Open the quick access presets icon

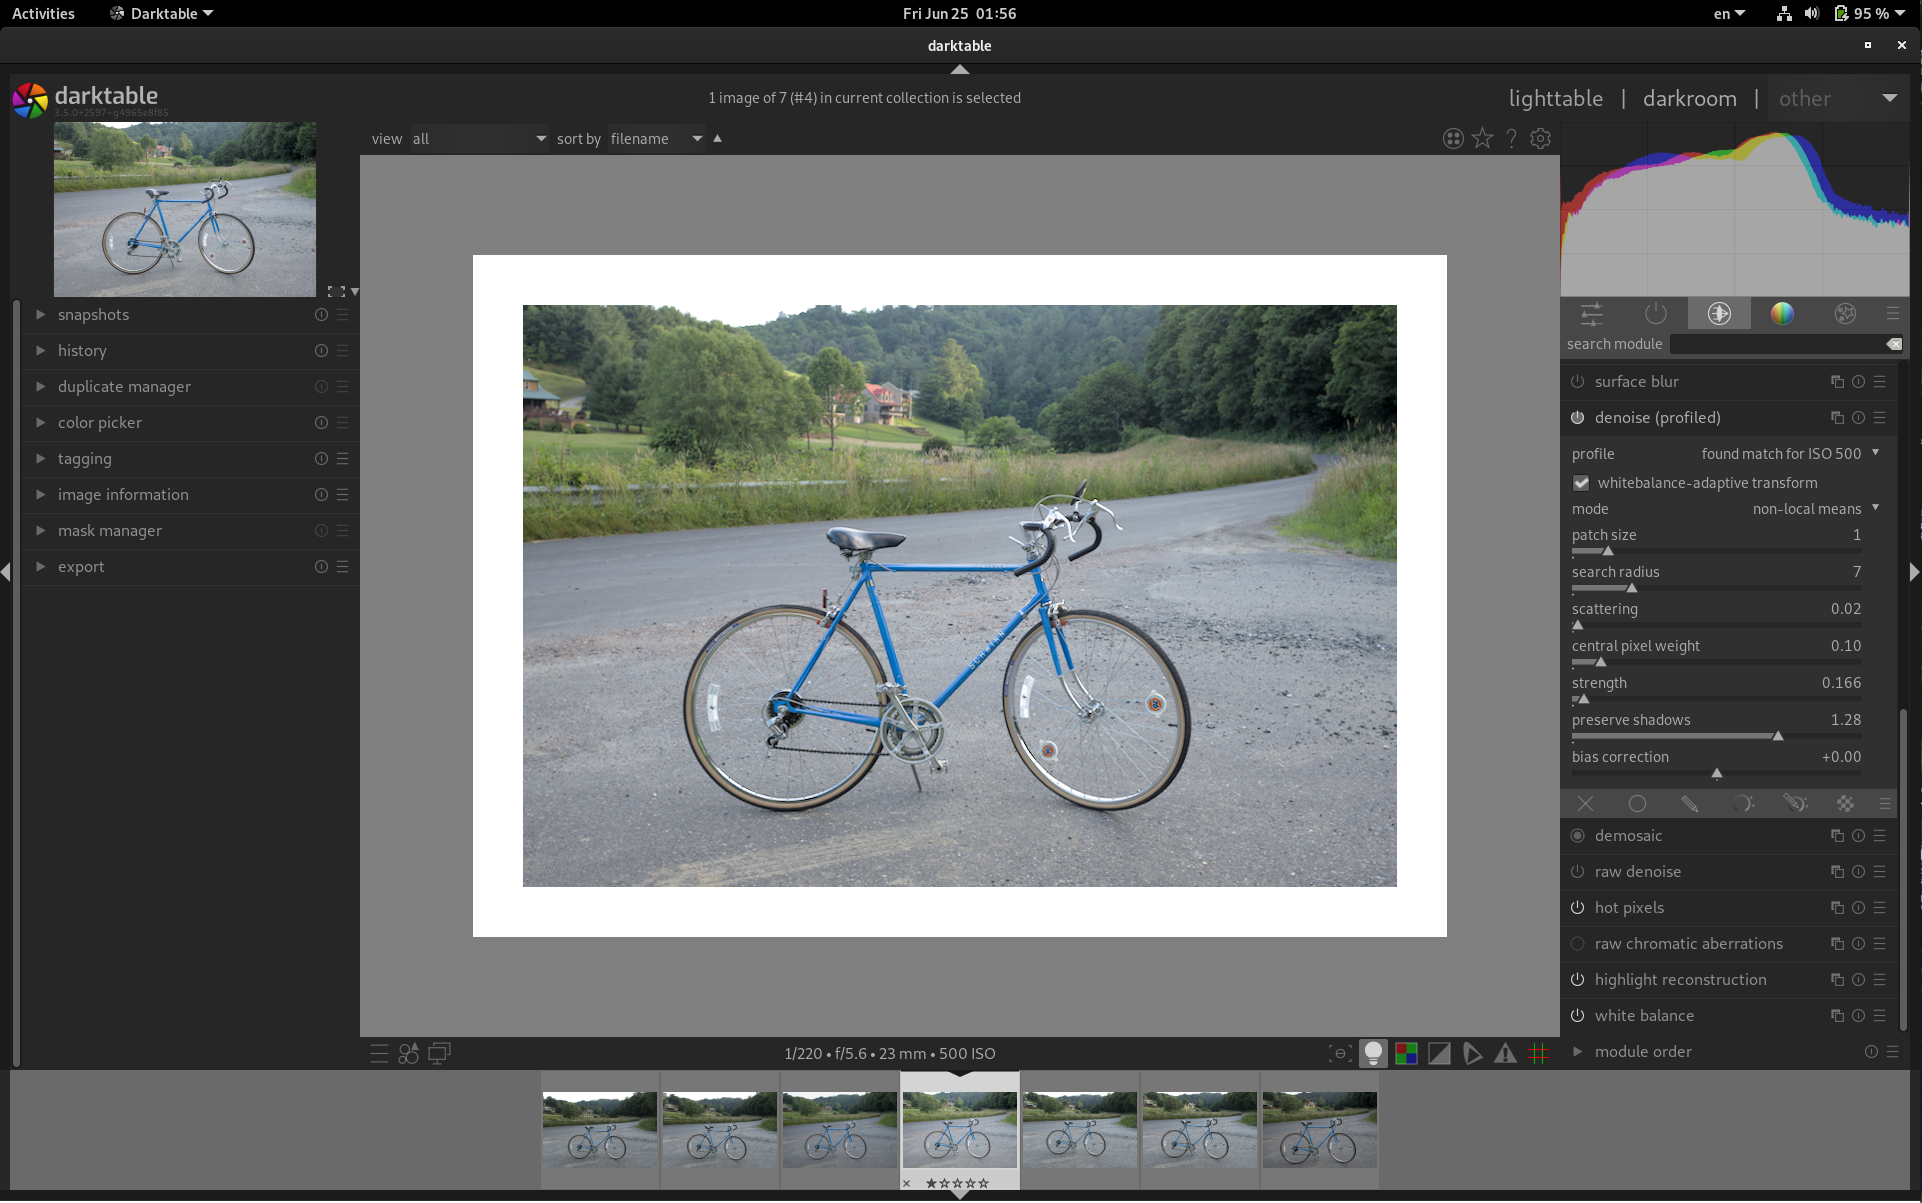pyautogui.click(x=379, y=1053)
